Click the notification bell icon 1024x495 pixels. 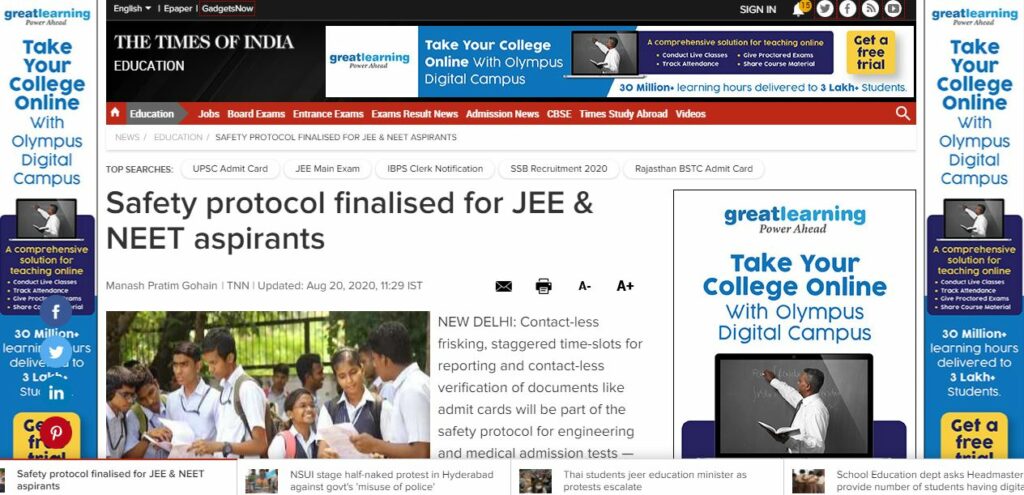pyautogui.click(x=798, y=10)
